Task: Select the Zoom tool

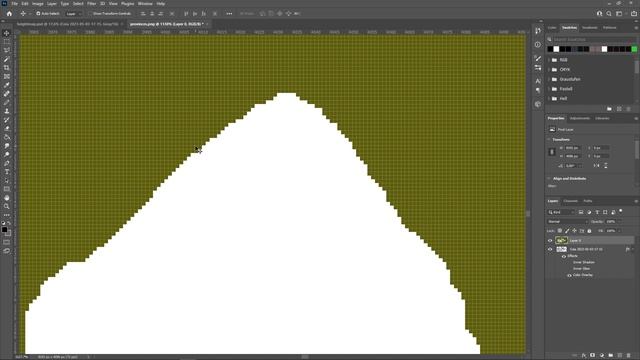Action: click(x=7, y=206)
